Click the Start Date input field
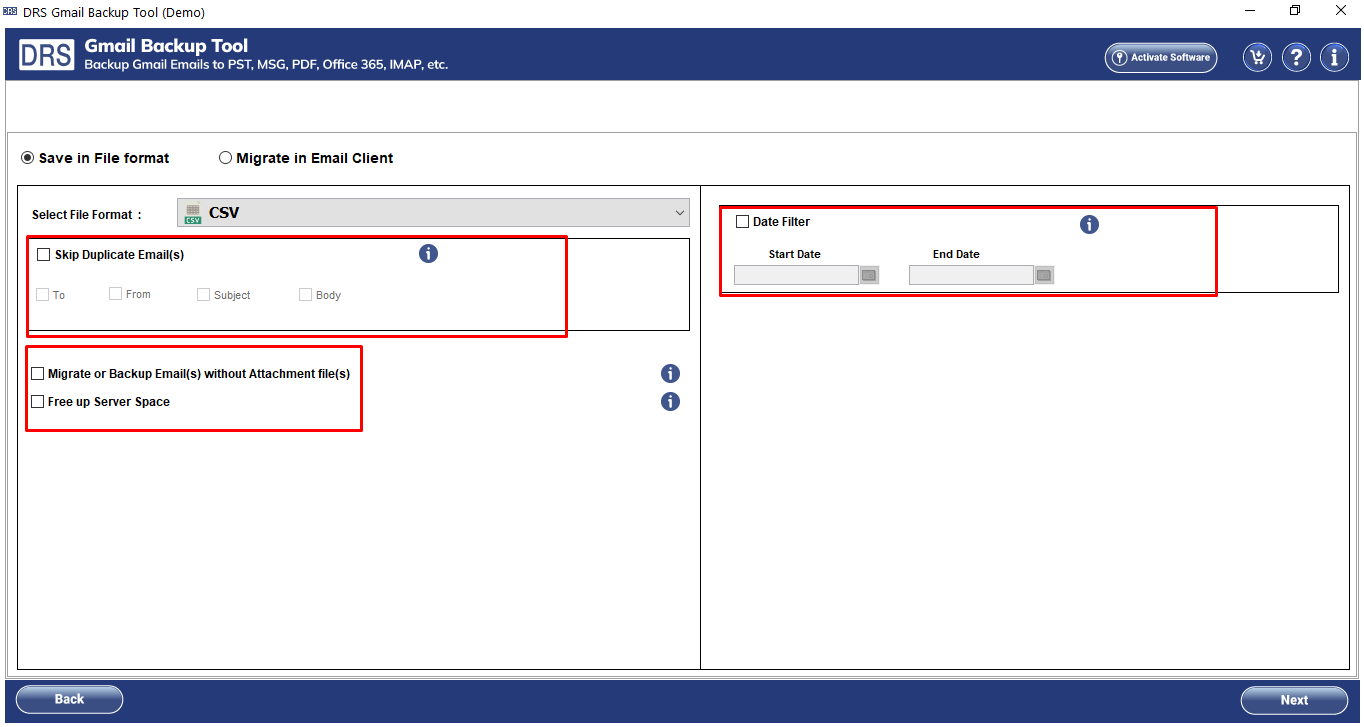Screen dimensions: 1364x727 (x=796, y=275)
